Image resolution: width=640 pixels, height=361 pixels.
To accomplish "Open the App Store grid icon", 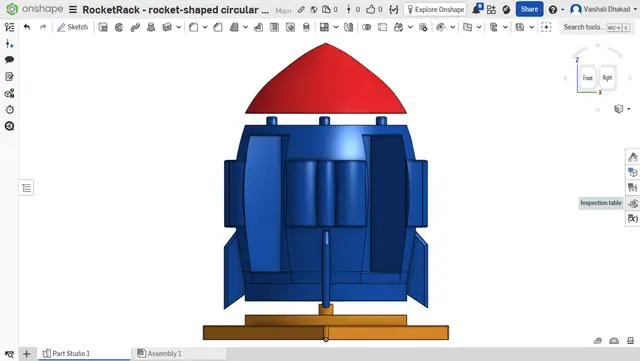I will pos(491,9).
